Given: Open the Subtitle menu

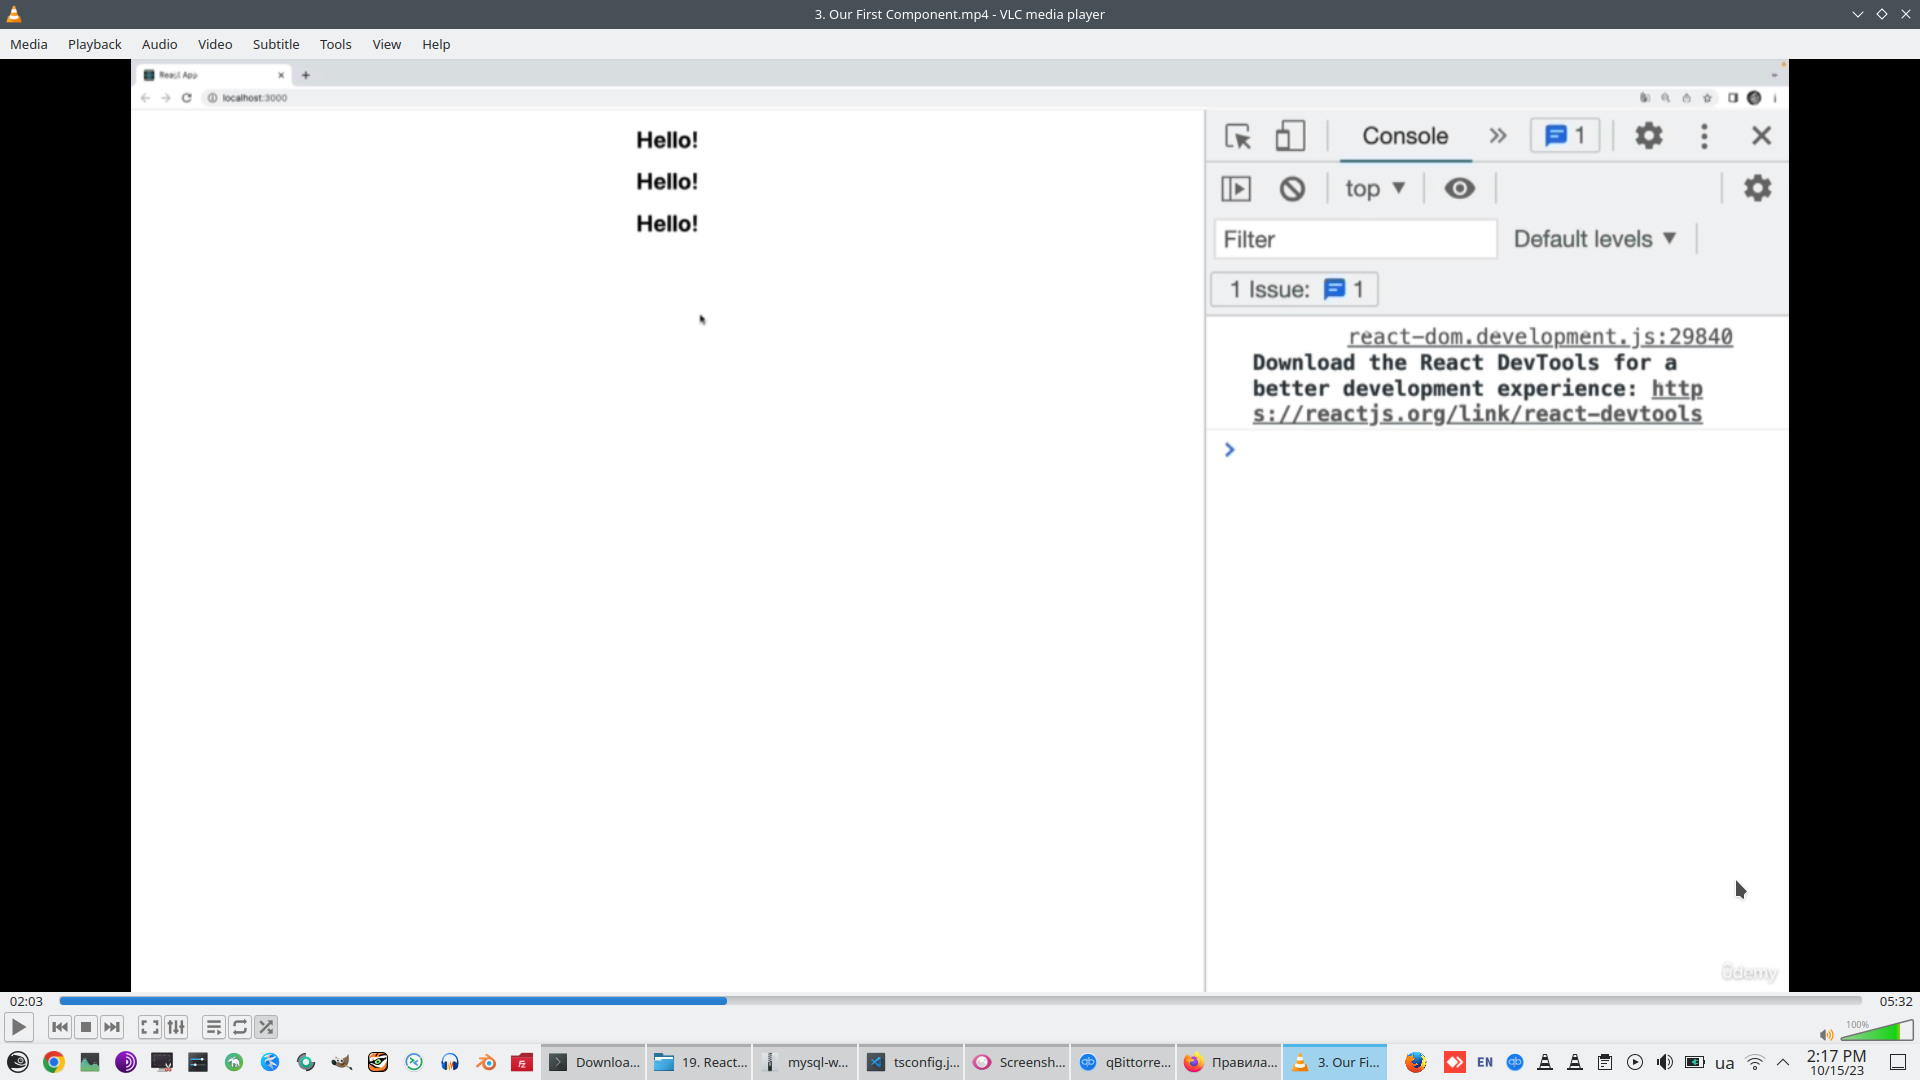Looking at the screenshot, I should click(x=275, y=44).
